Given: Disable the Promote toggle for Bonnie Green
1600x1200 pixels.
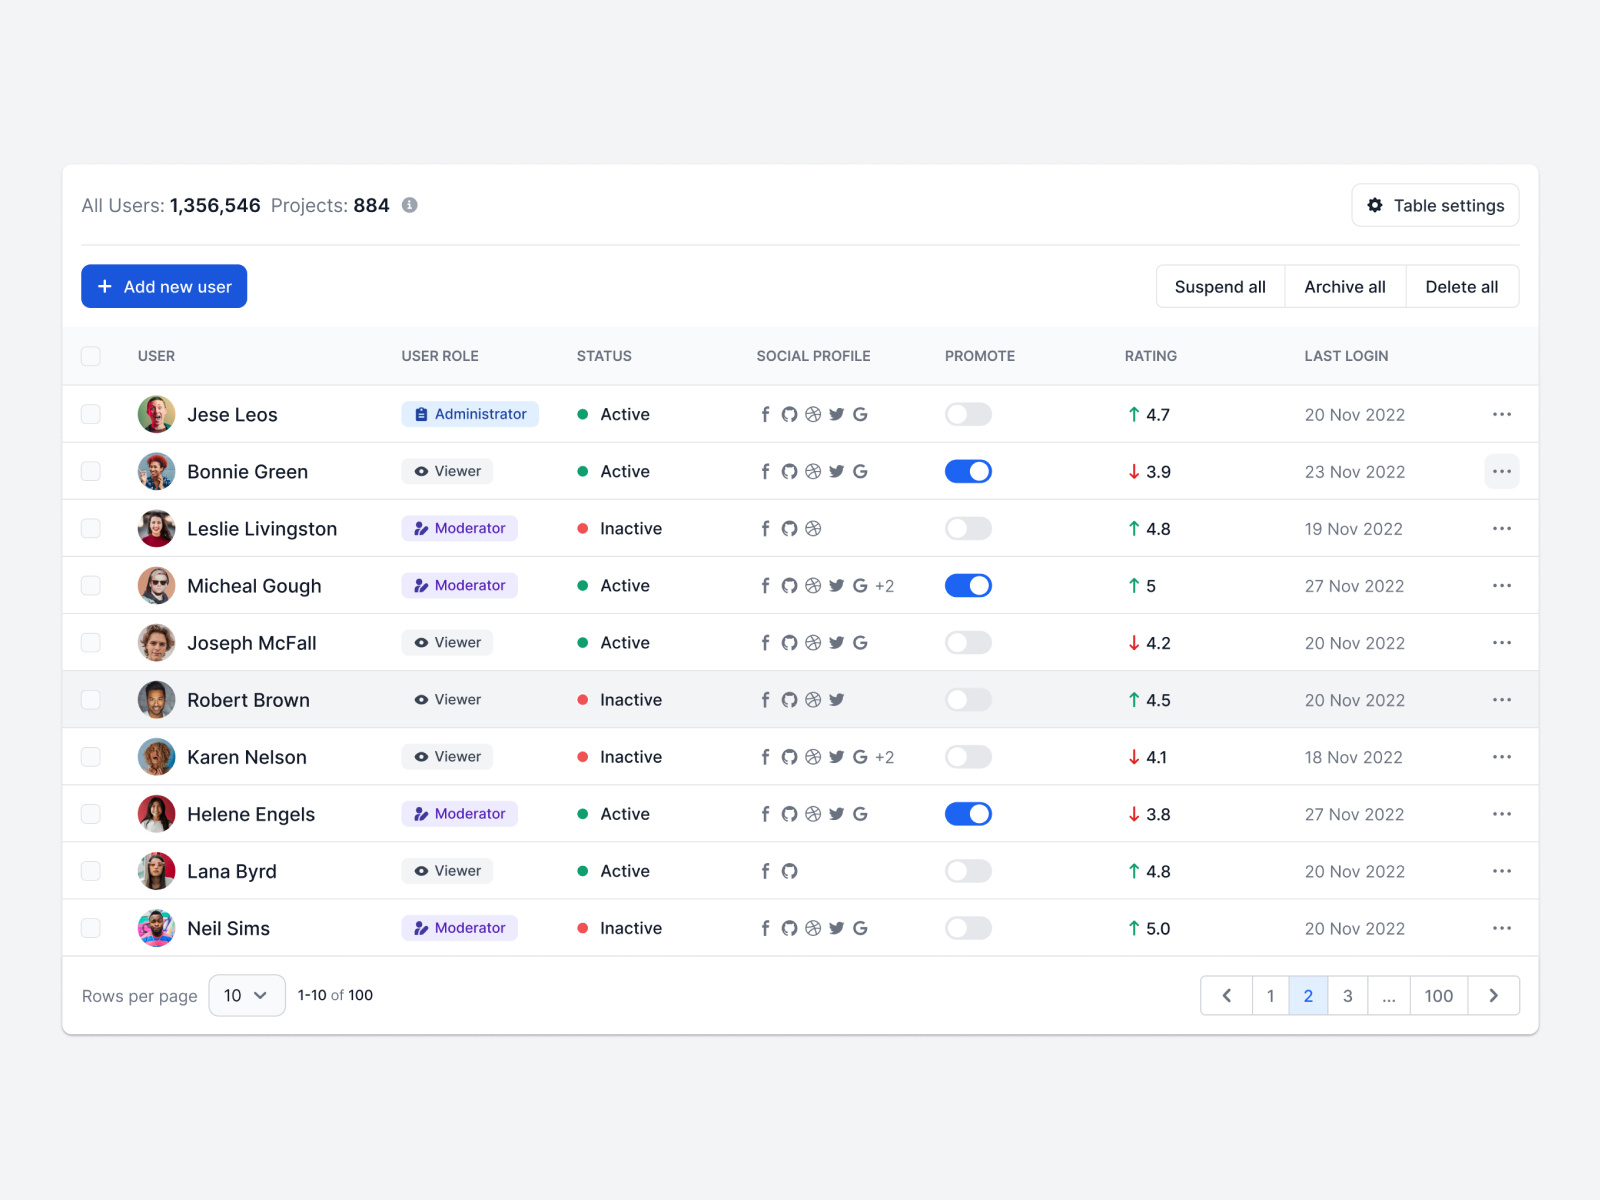Looking at the screenshot, I should point(967,471).
